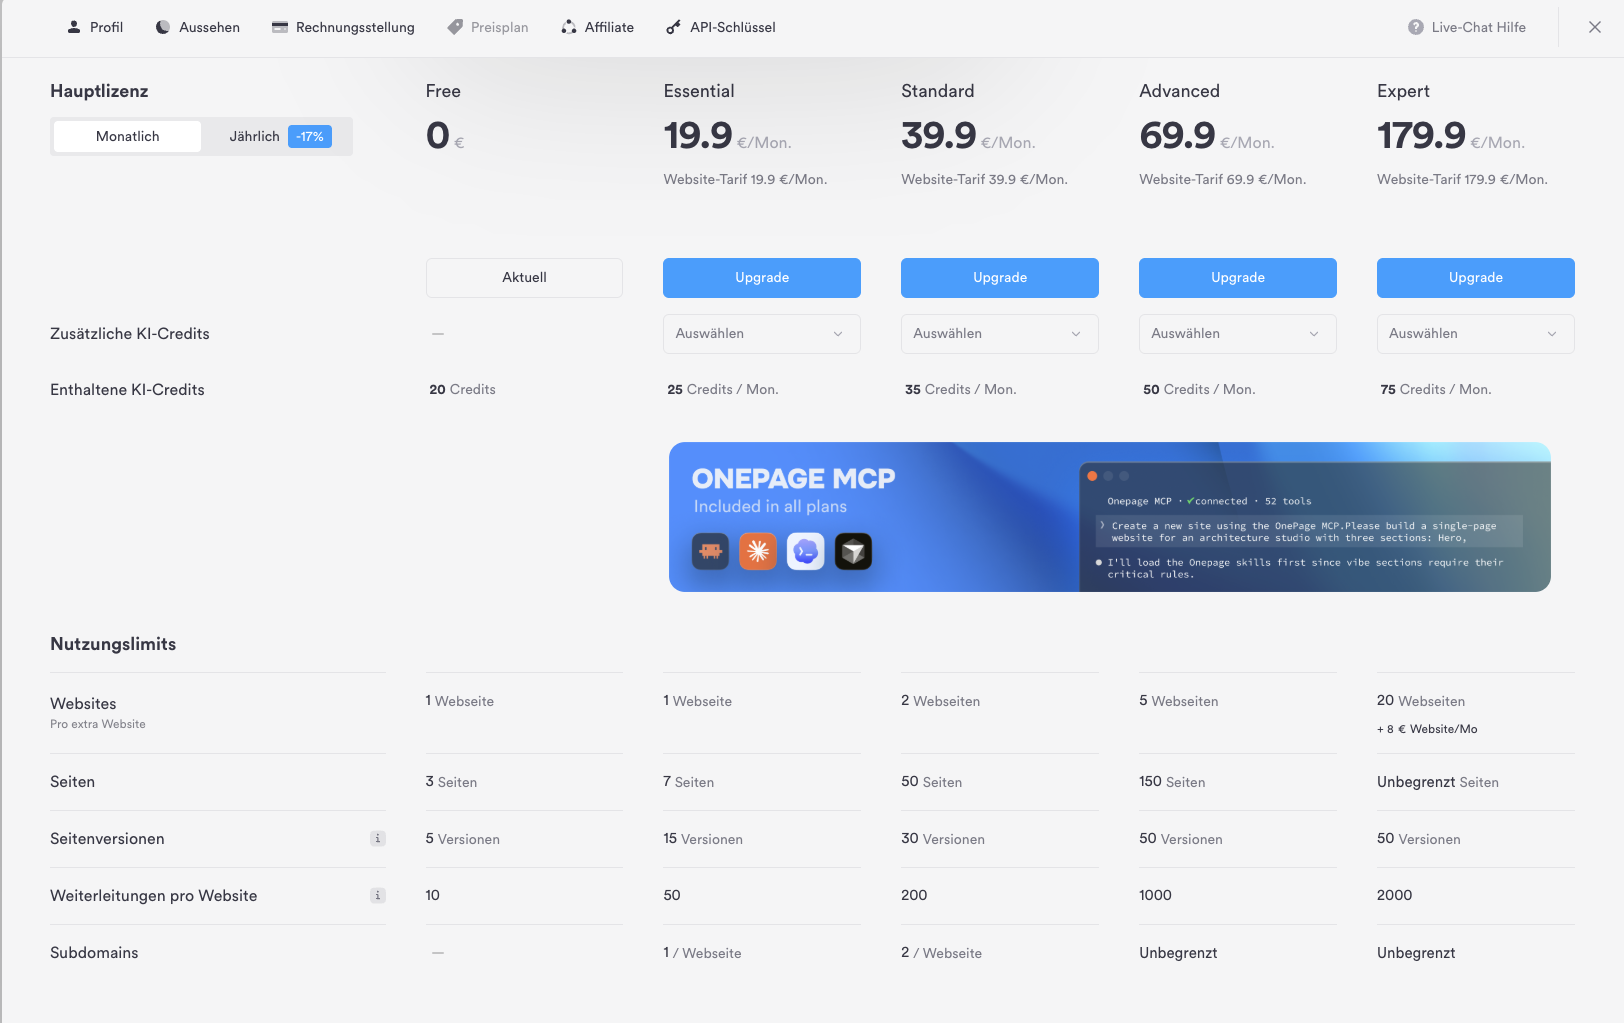The width and height of the screenshot is (1624, 1023).
Task: Open the Expert plan Auswählen credits dropdown
Action: click(1476, 334)
